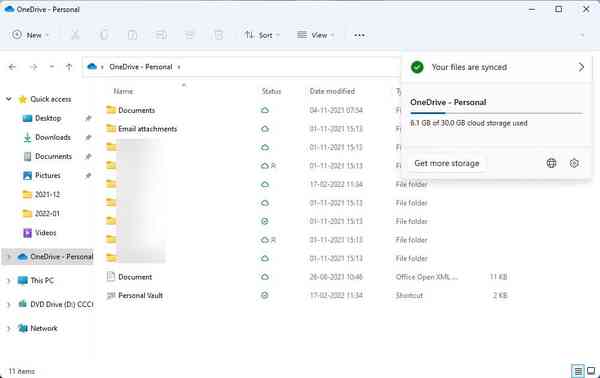Expand the DVD Drive (D:) node
The width and height of the screenshot is (600, 378).
click(8, 305)
